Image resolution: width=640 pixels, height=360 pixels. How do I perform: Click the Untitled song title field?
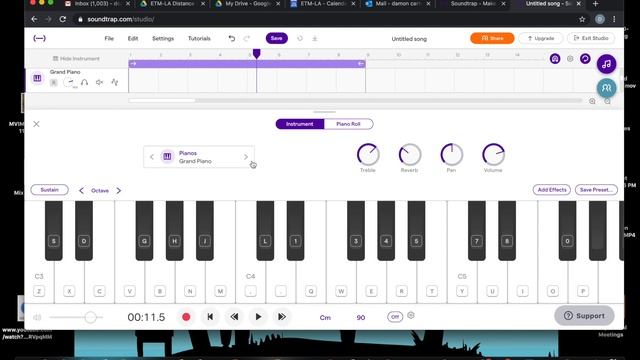click(409, 39)
